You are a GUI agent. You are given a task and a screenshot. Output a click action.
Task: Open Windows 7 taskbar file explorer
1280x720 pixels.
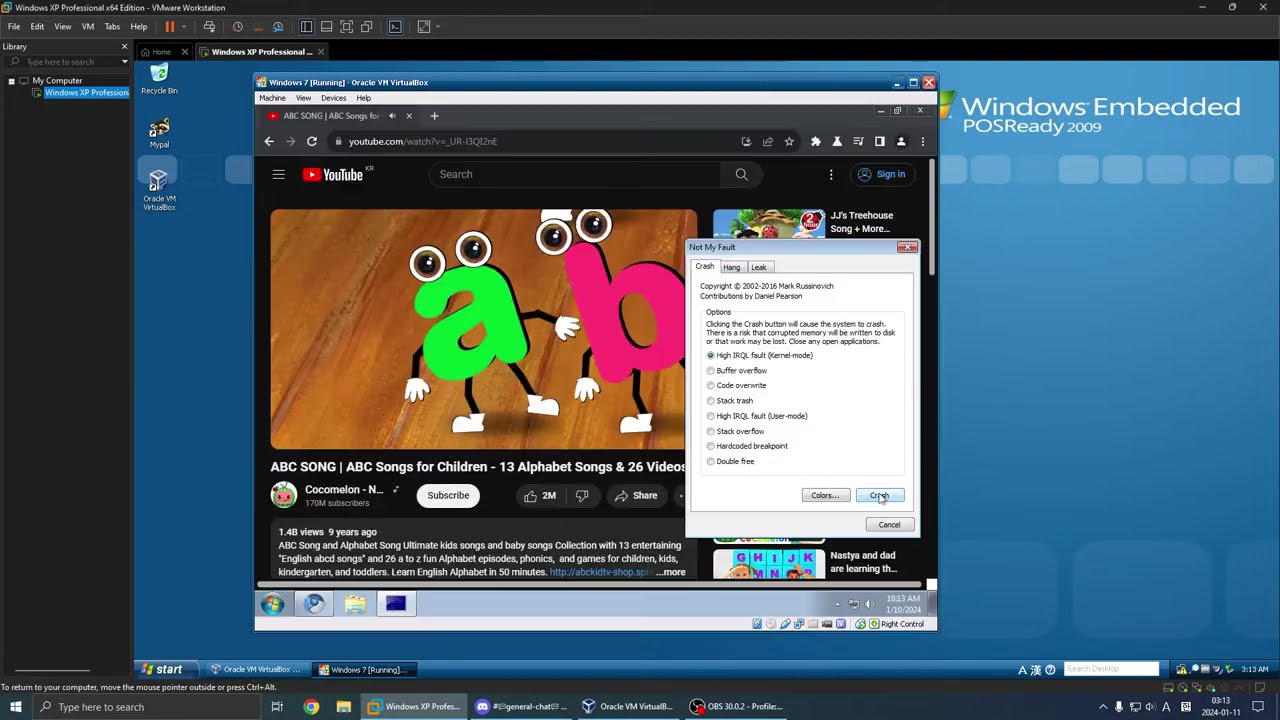pyautogui.click(x=355, y=604)
